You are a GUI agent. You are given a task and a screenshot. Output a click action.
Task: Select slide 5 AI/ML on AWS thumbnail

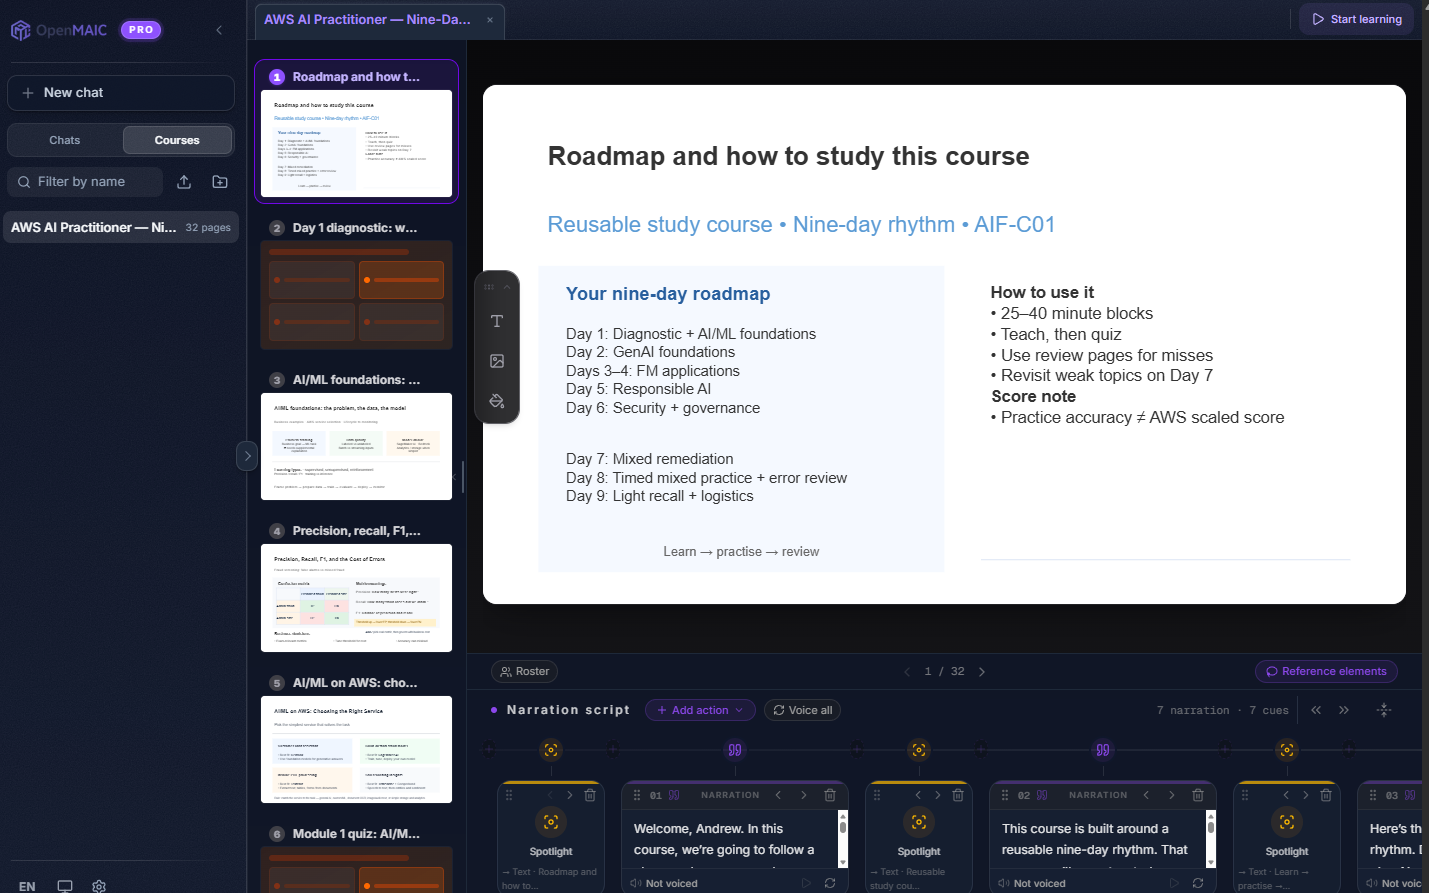(x=356, y=749)
